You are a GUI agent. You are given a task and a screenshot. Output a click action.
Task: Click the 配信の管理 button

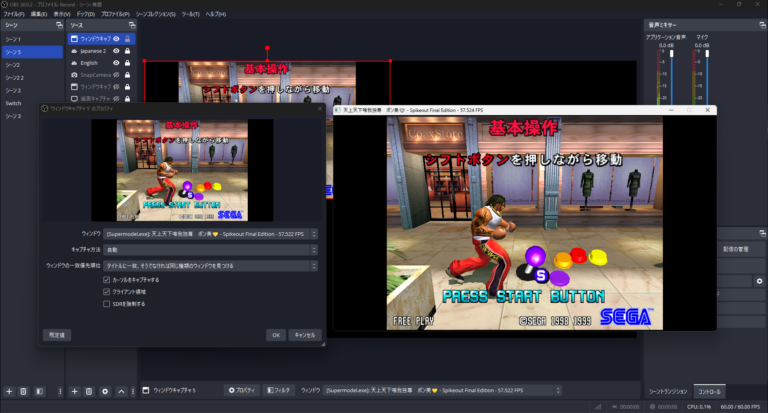tap(735, 249)
